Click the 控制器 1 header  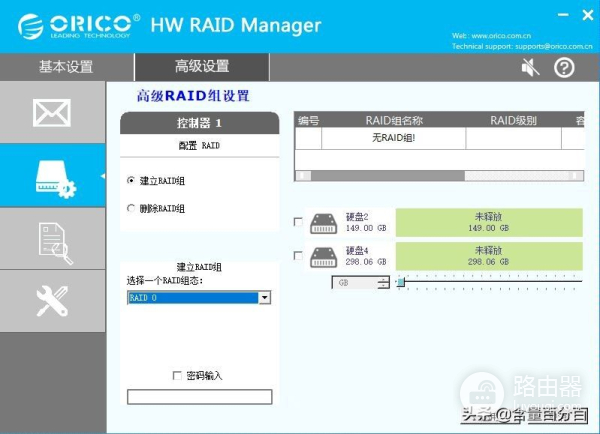[199, 123]
